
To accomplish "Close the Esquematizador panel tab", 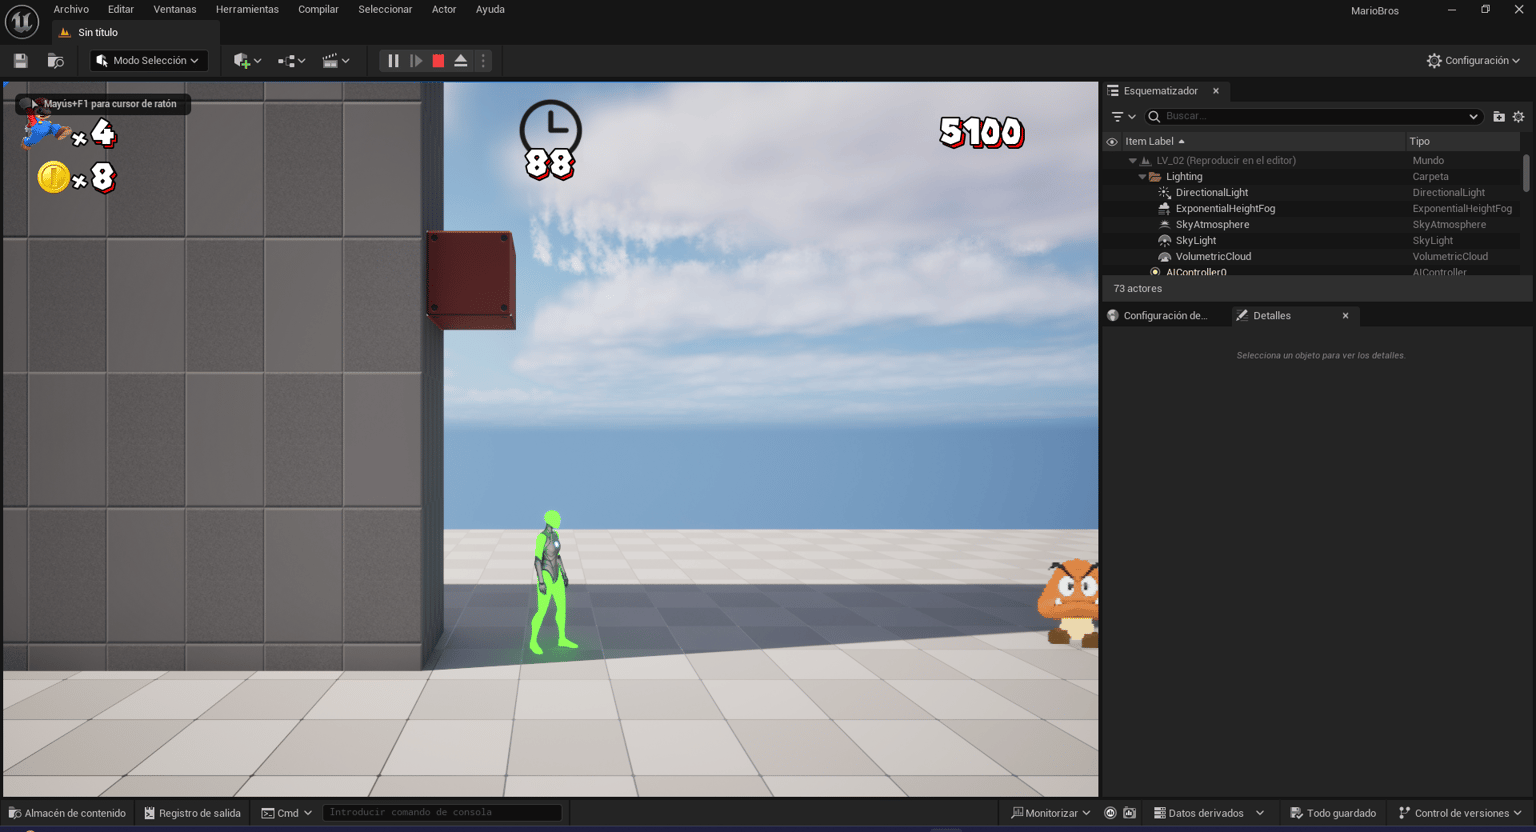I will point(1216,91).
